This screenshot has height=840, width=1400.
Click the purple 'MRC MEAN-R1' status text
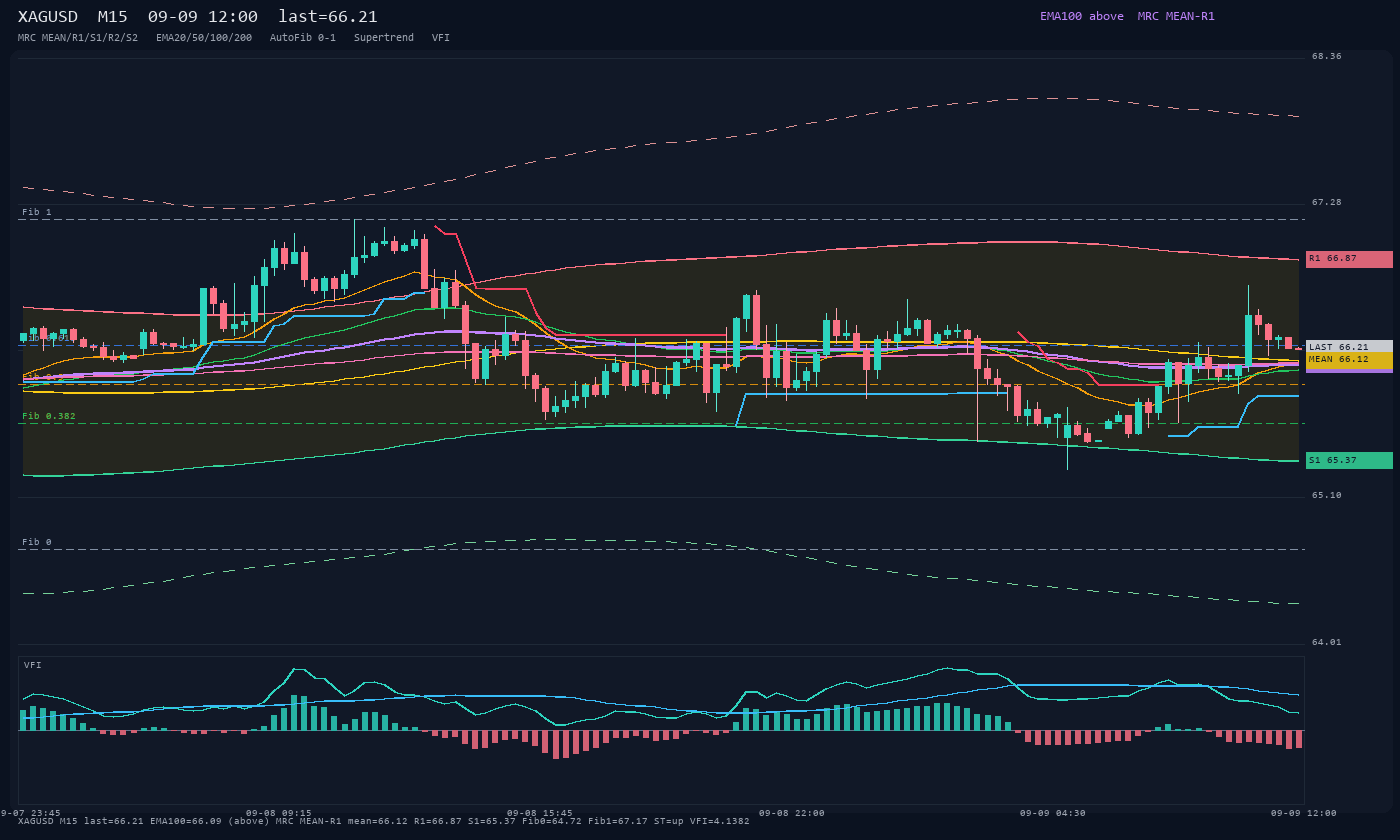pyautogui.click(x=1176, y=16)
